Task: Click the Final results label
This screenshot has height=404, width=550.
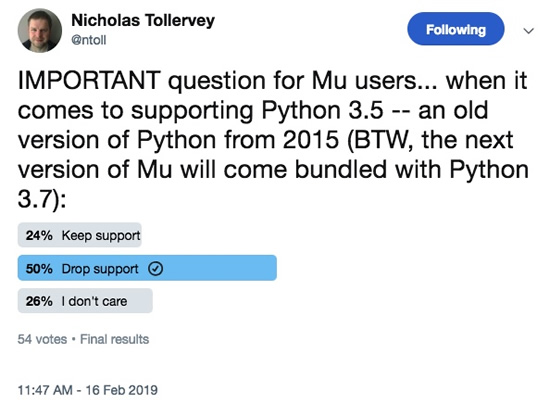Action: coord(114,339)
